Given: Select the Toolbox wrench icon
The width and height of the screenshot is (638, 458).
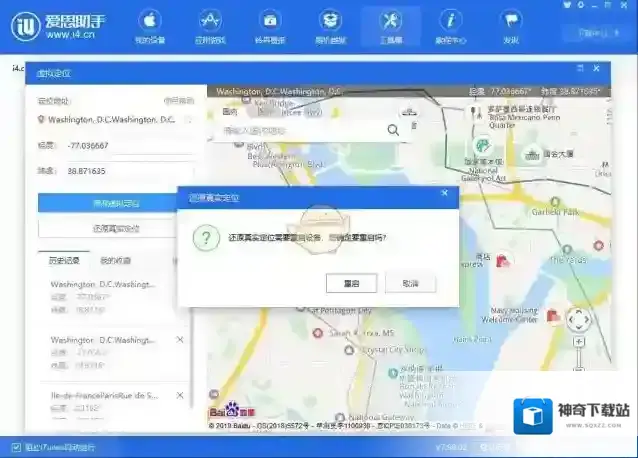Looking at the screenshot, I should [x=391, y=25].
